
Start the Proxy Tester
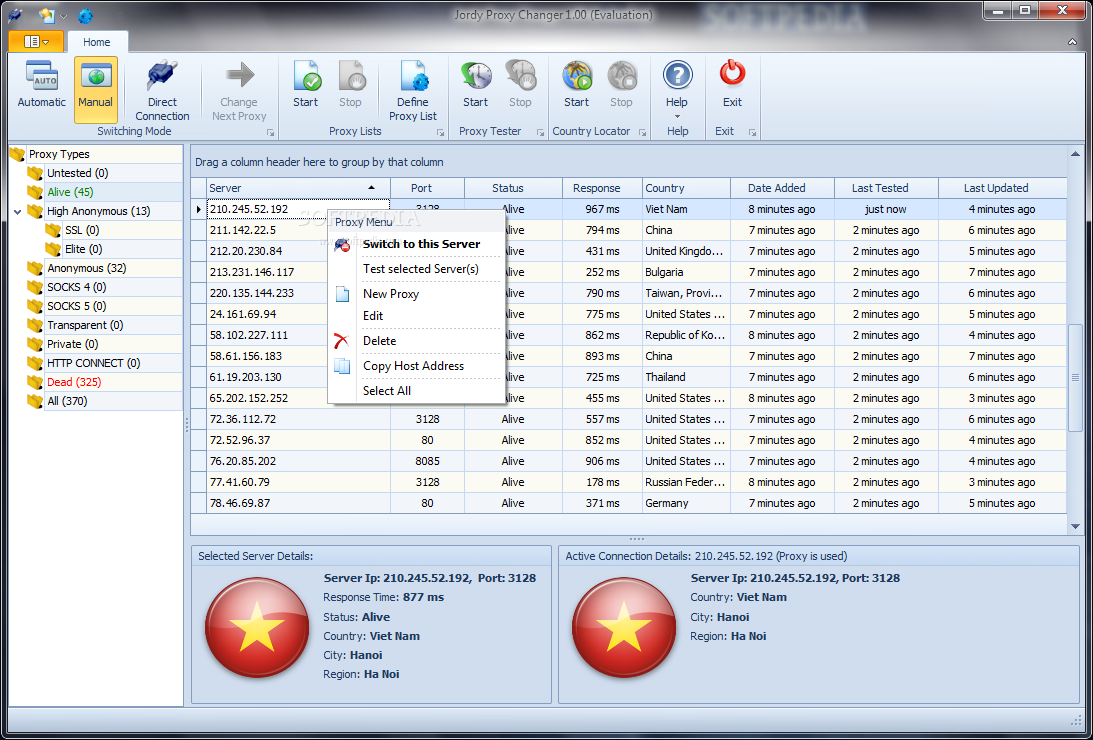475,86
